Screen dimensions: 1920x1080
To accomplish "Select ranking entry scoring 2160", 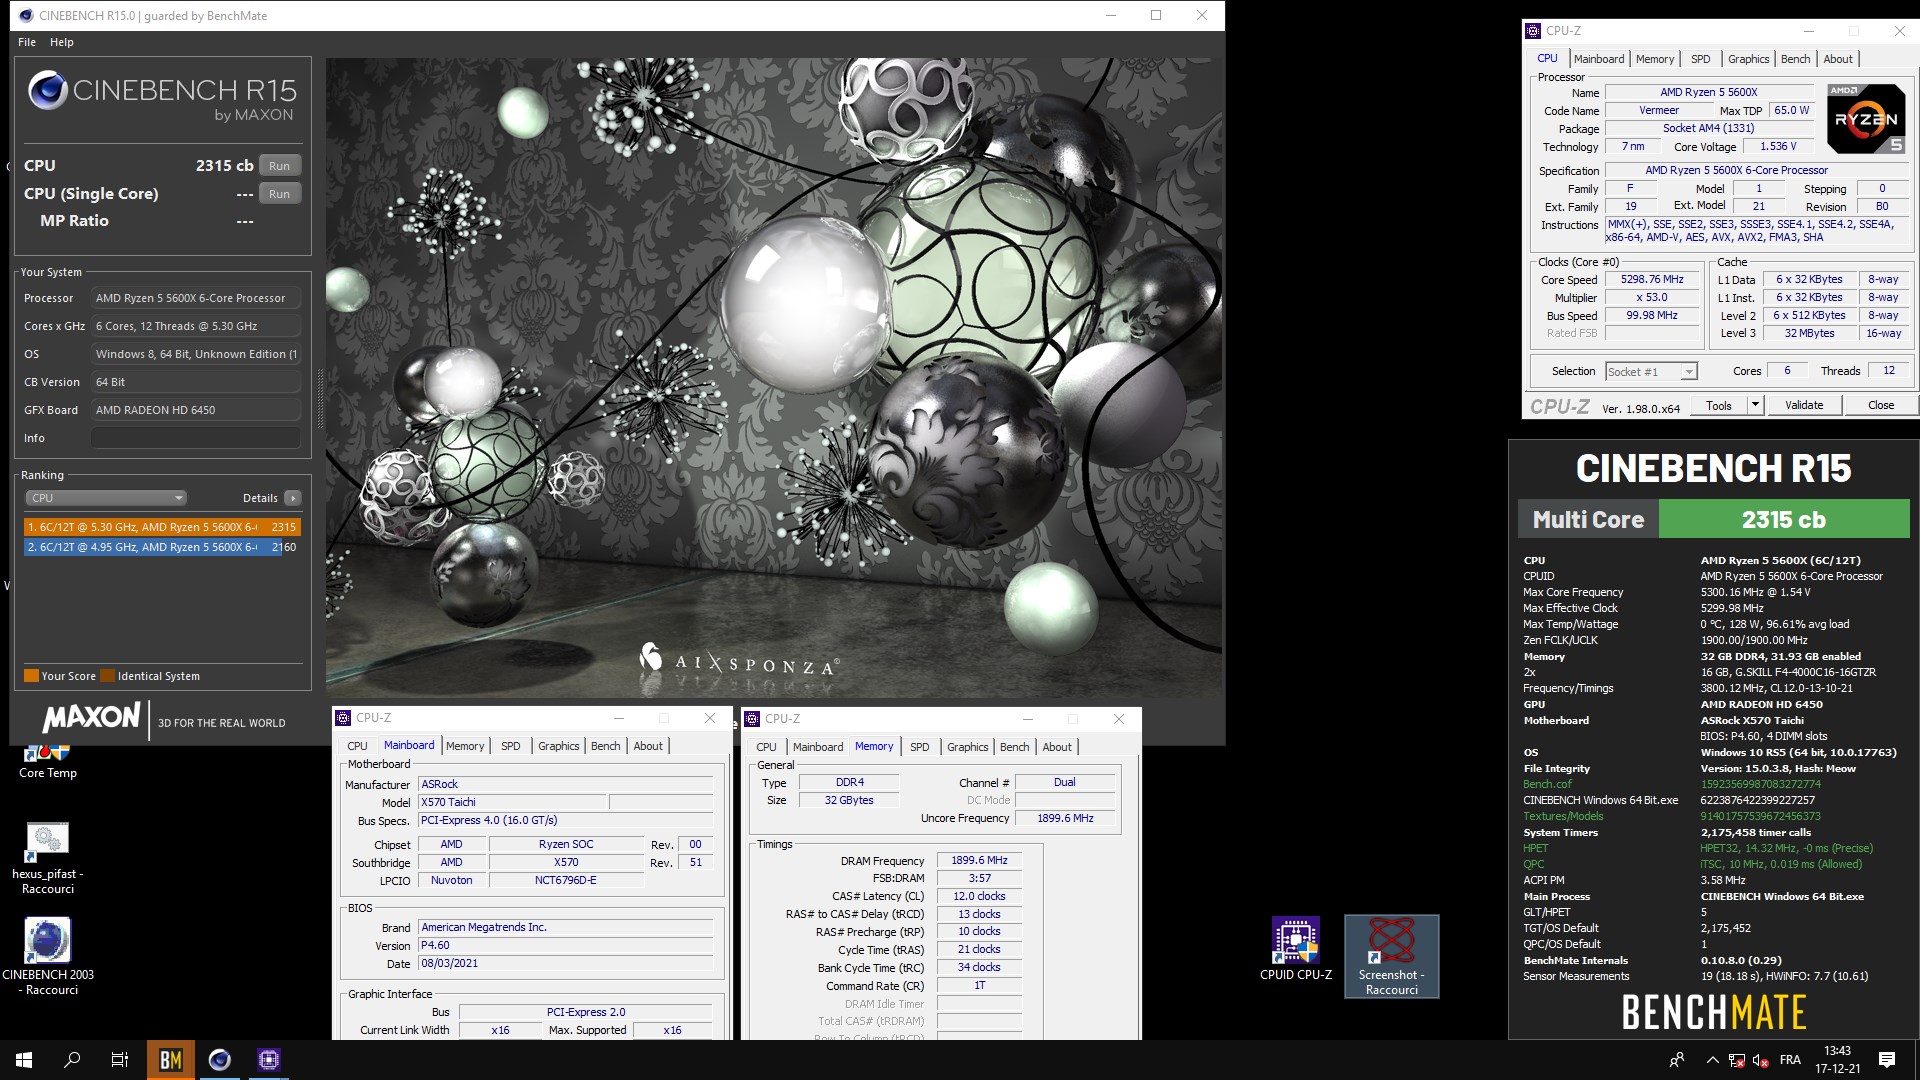I will (162, 547).
